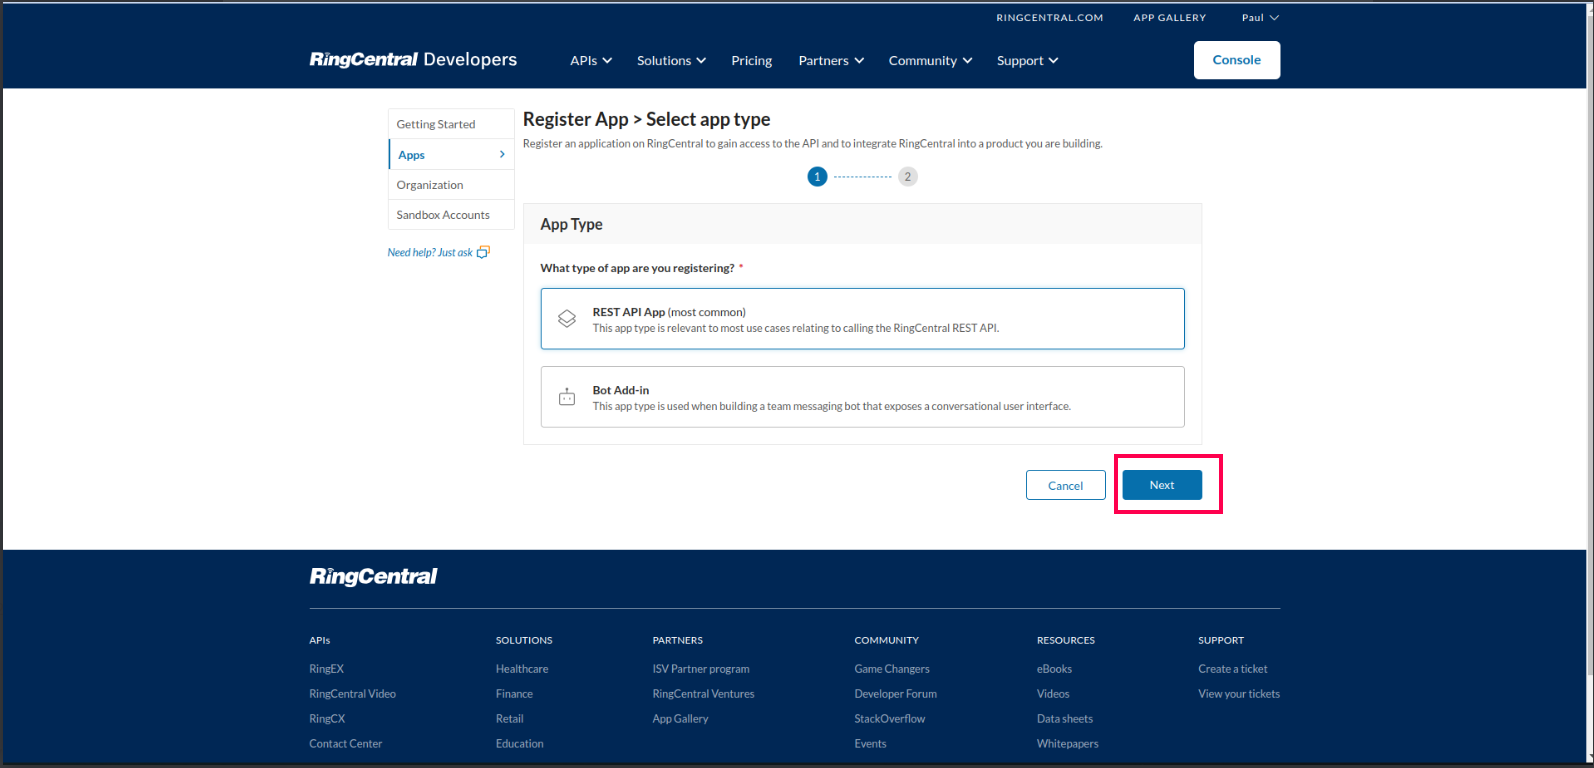
Task: Open the Paul user account dropdown
Action: click(x=1260, y=18)
